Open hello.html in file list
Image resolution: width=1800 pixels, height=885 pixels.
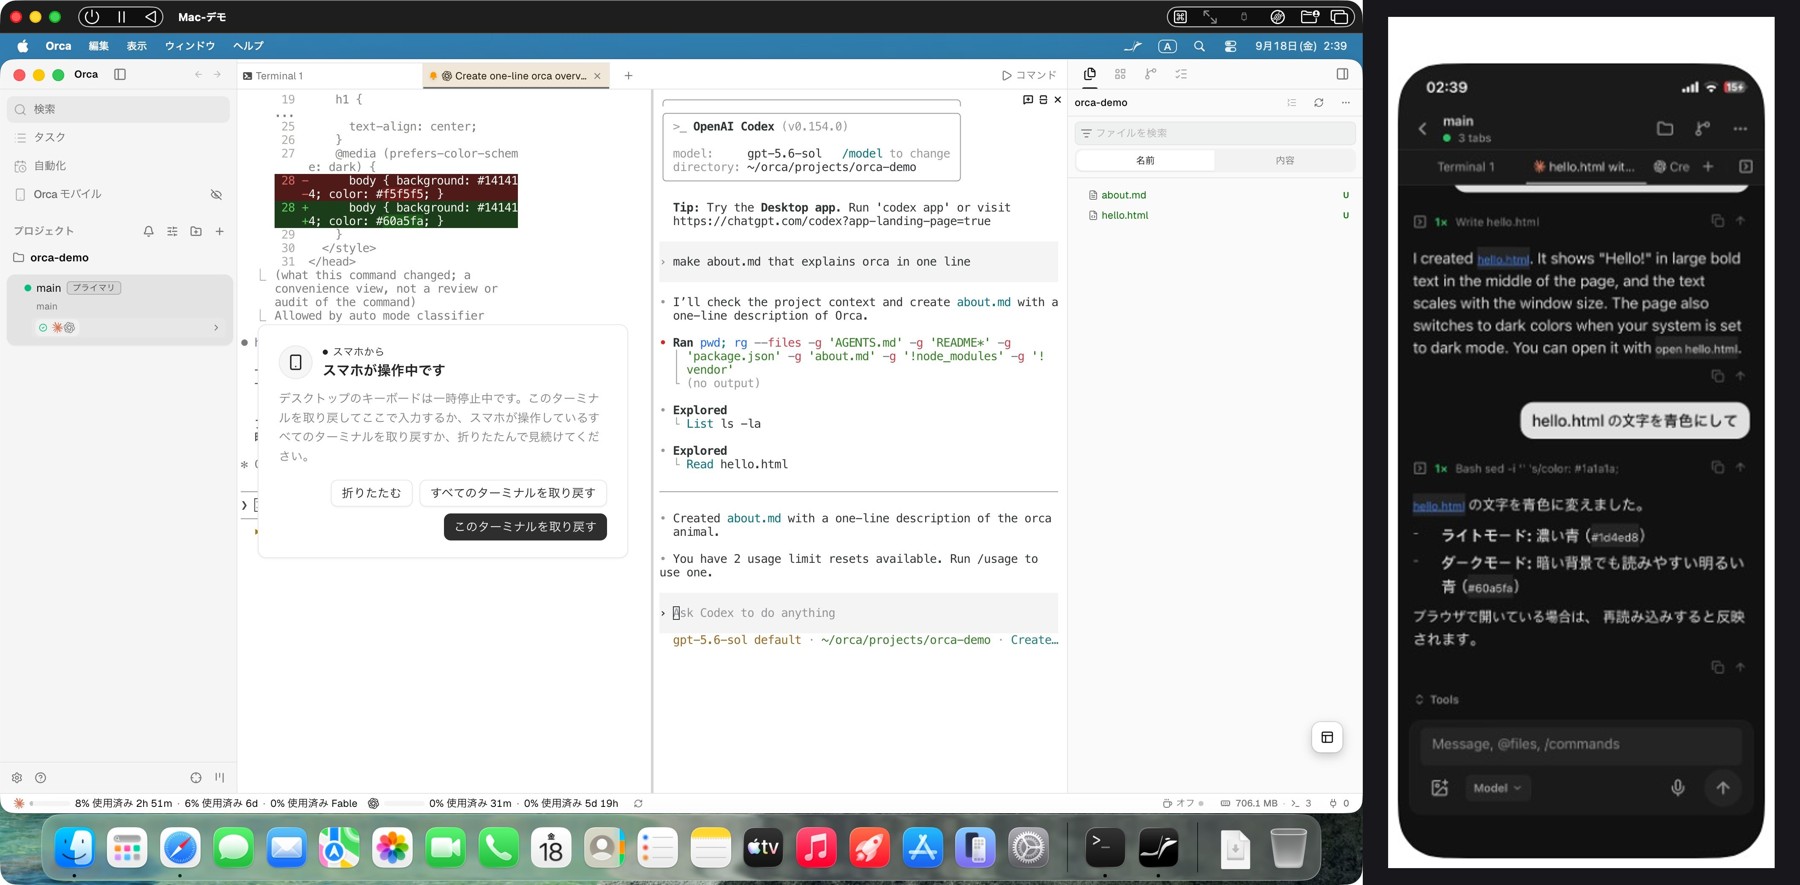1215,215
